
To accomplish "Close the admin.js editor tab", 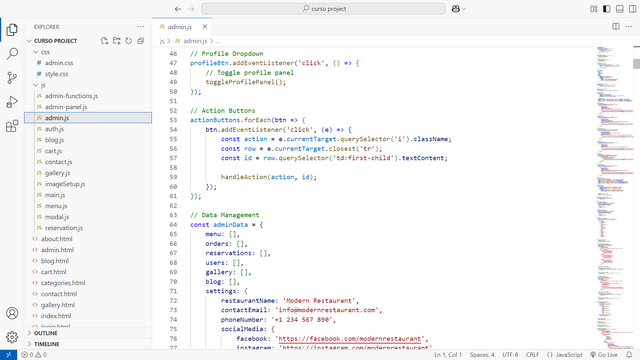I will pos(204,27).
